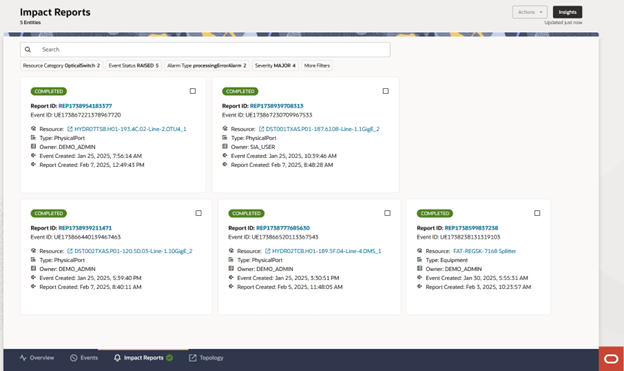This screenshot has width=624, height=371.
Task: Click 'Type: Equipment' text
Action: (447, 260)
